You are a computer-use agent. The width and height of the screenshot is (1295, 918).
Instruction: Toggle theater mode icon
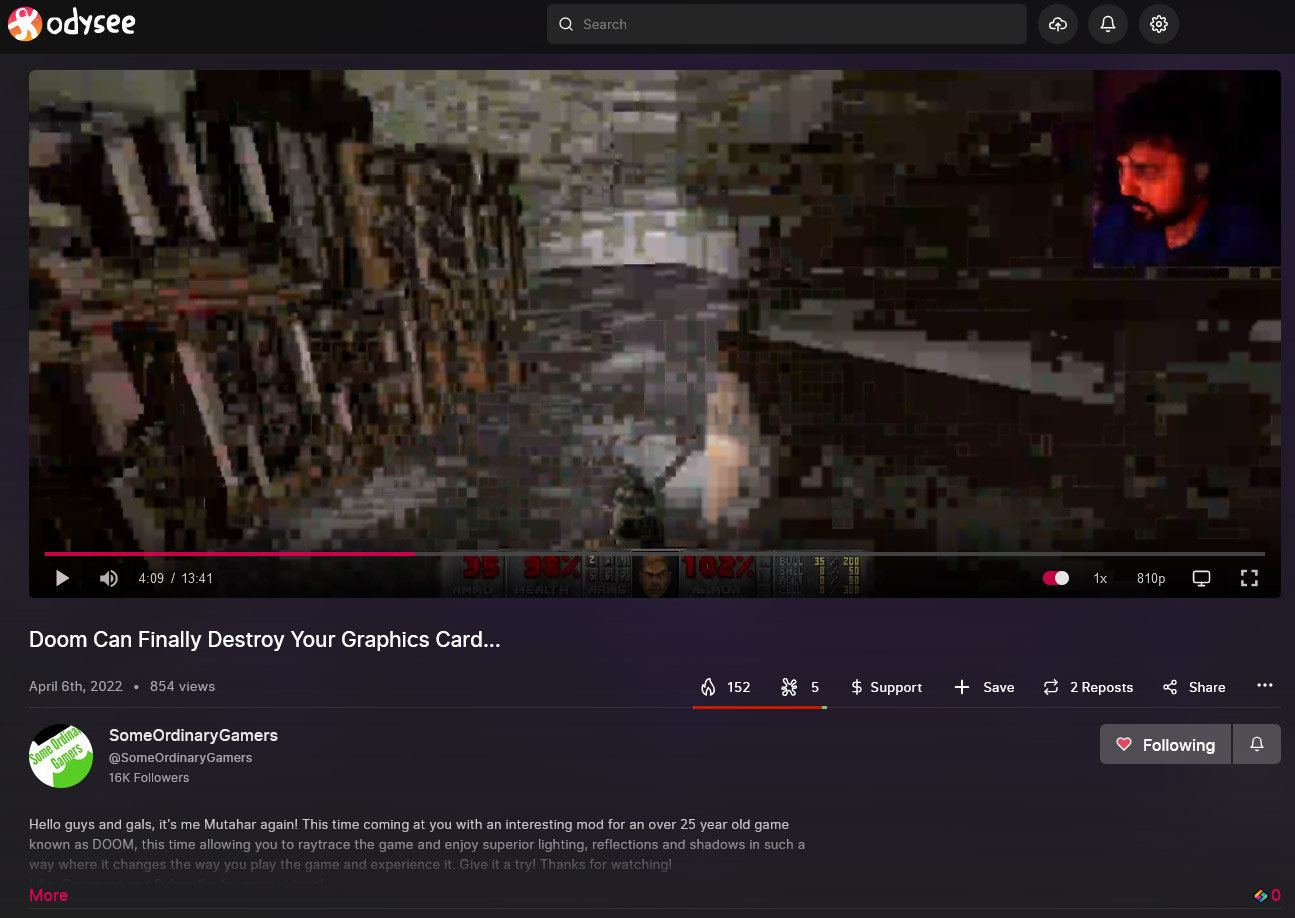[x=1202, y=578]
